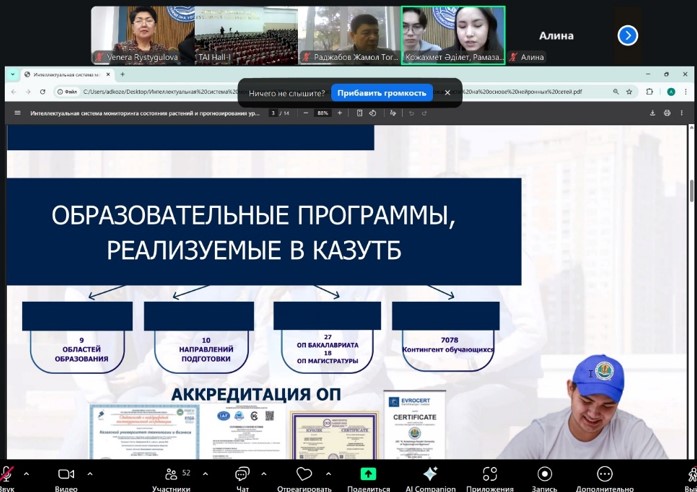
Task: Open the Приложения apps icon
Action: pos(490,474)
